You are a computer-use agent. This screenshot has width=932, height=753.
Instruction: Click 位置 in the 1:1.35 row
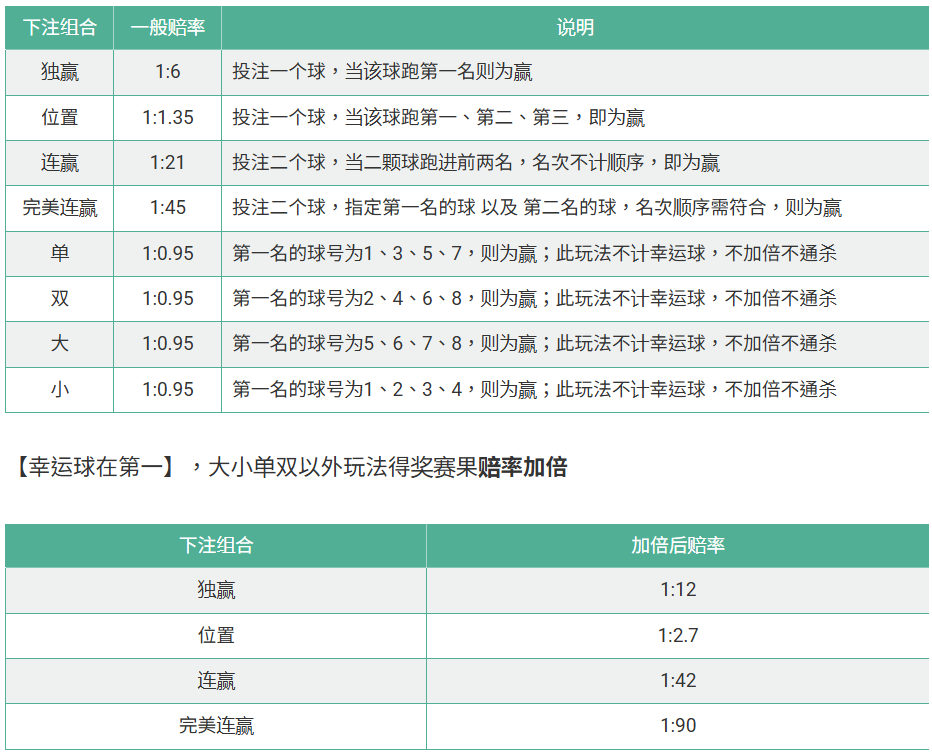[x=59, y=117]
